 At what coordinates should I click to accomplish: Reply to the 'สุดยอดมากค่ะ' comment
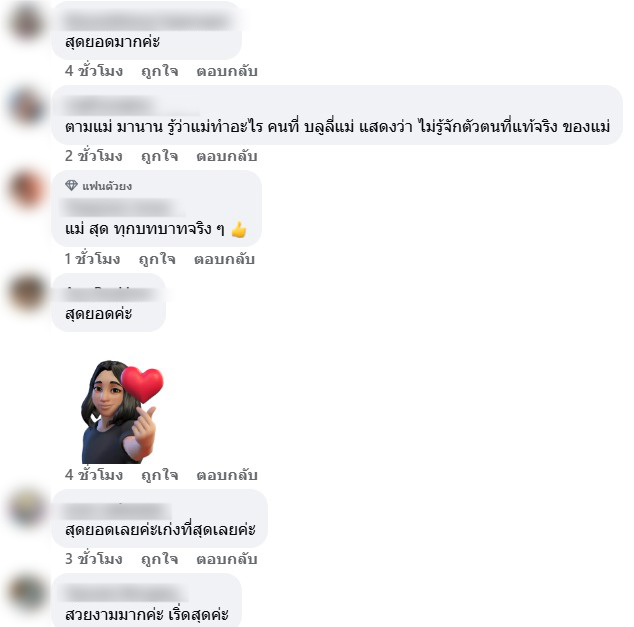(x=227, y=71)
